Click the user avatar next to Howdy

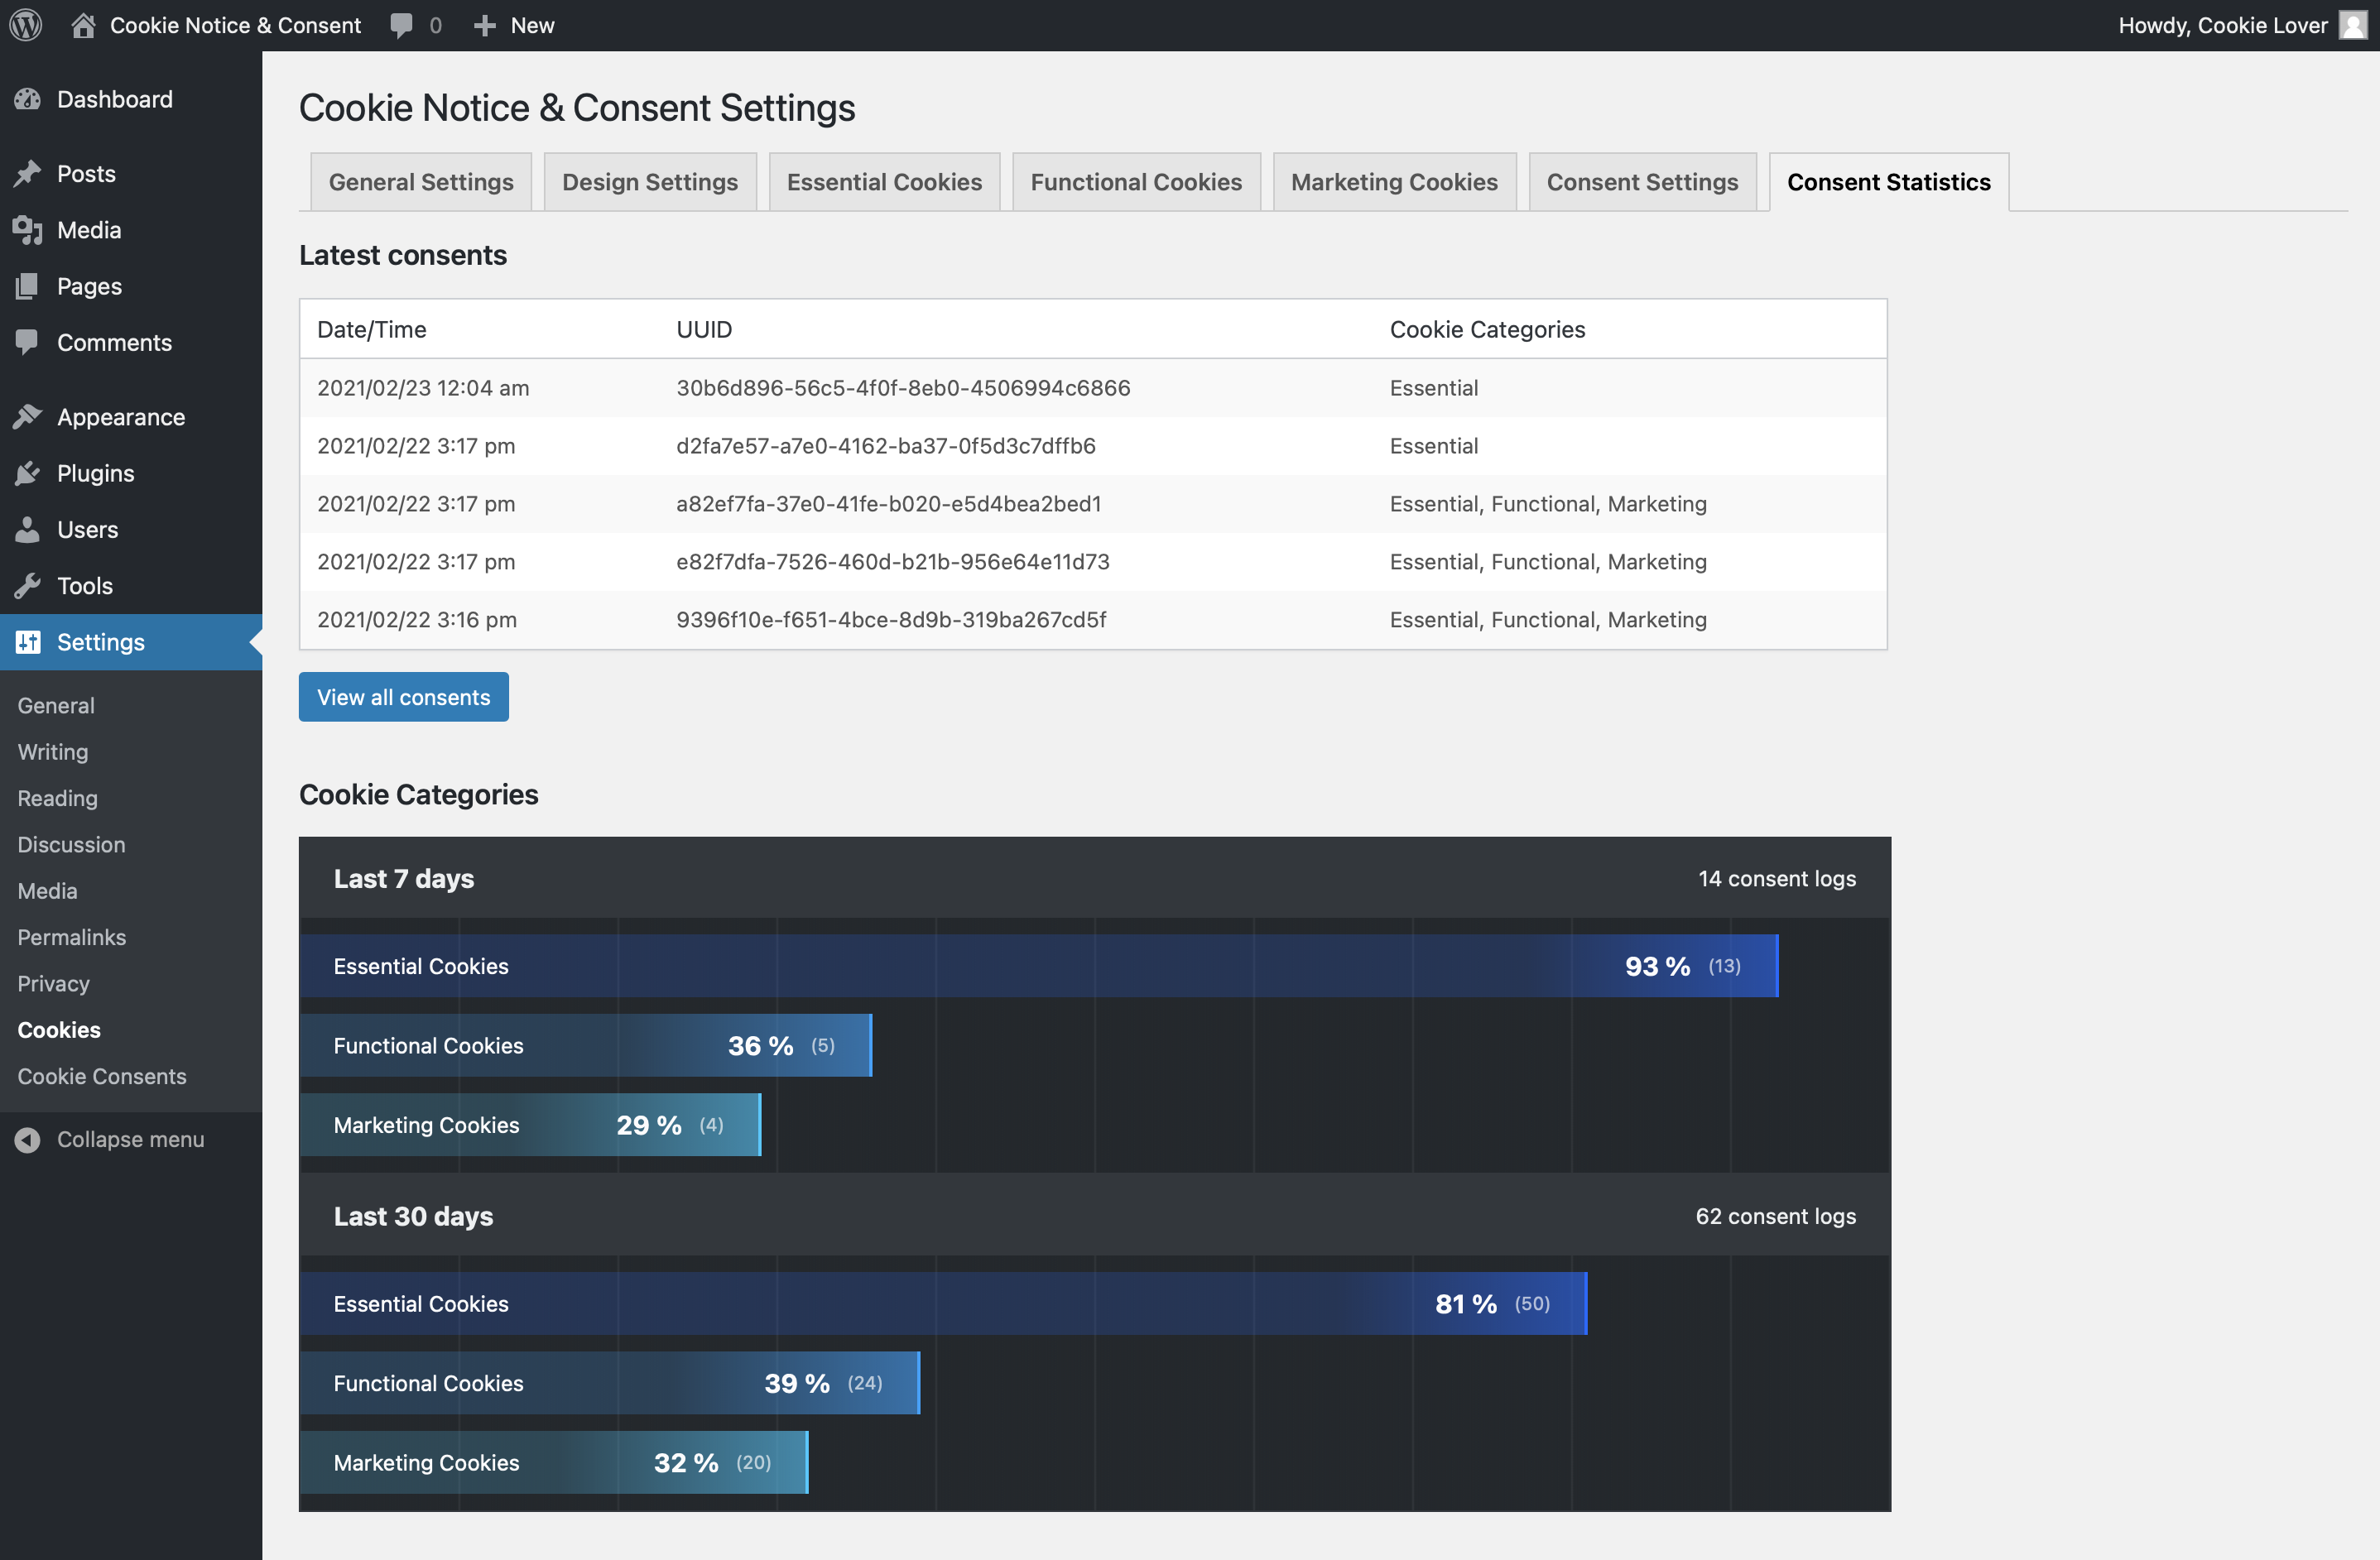[2352, 25]
